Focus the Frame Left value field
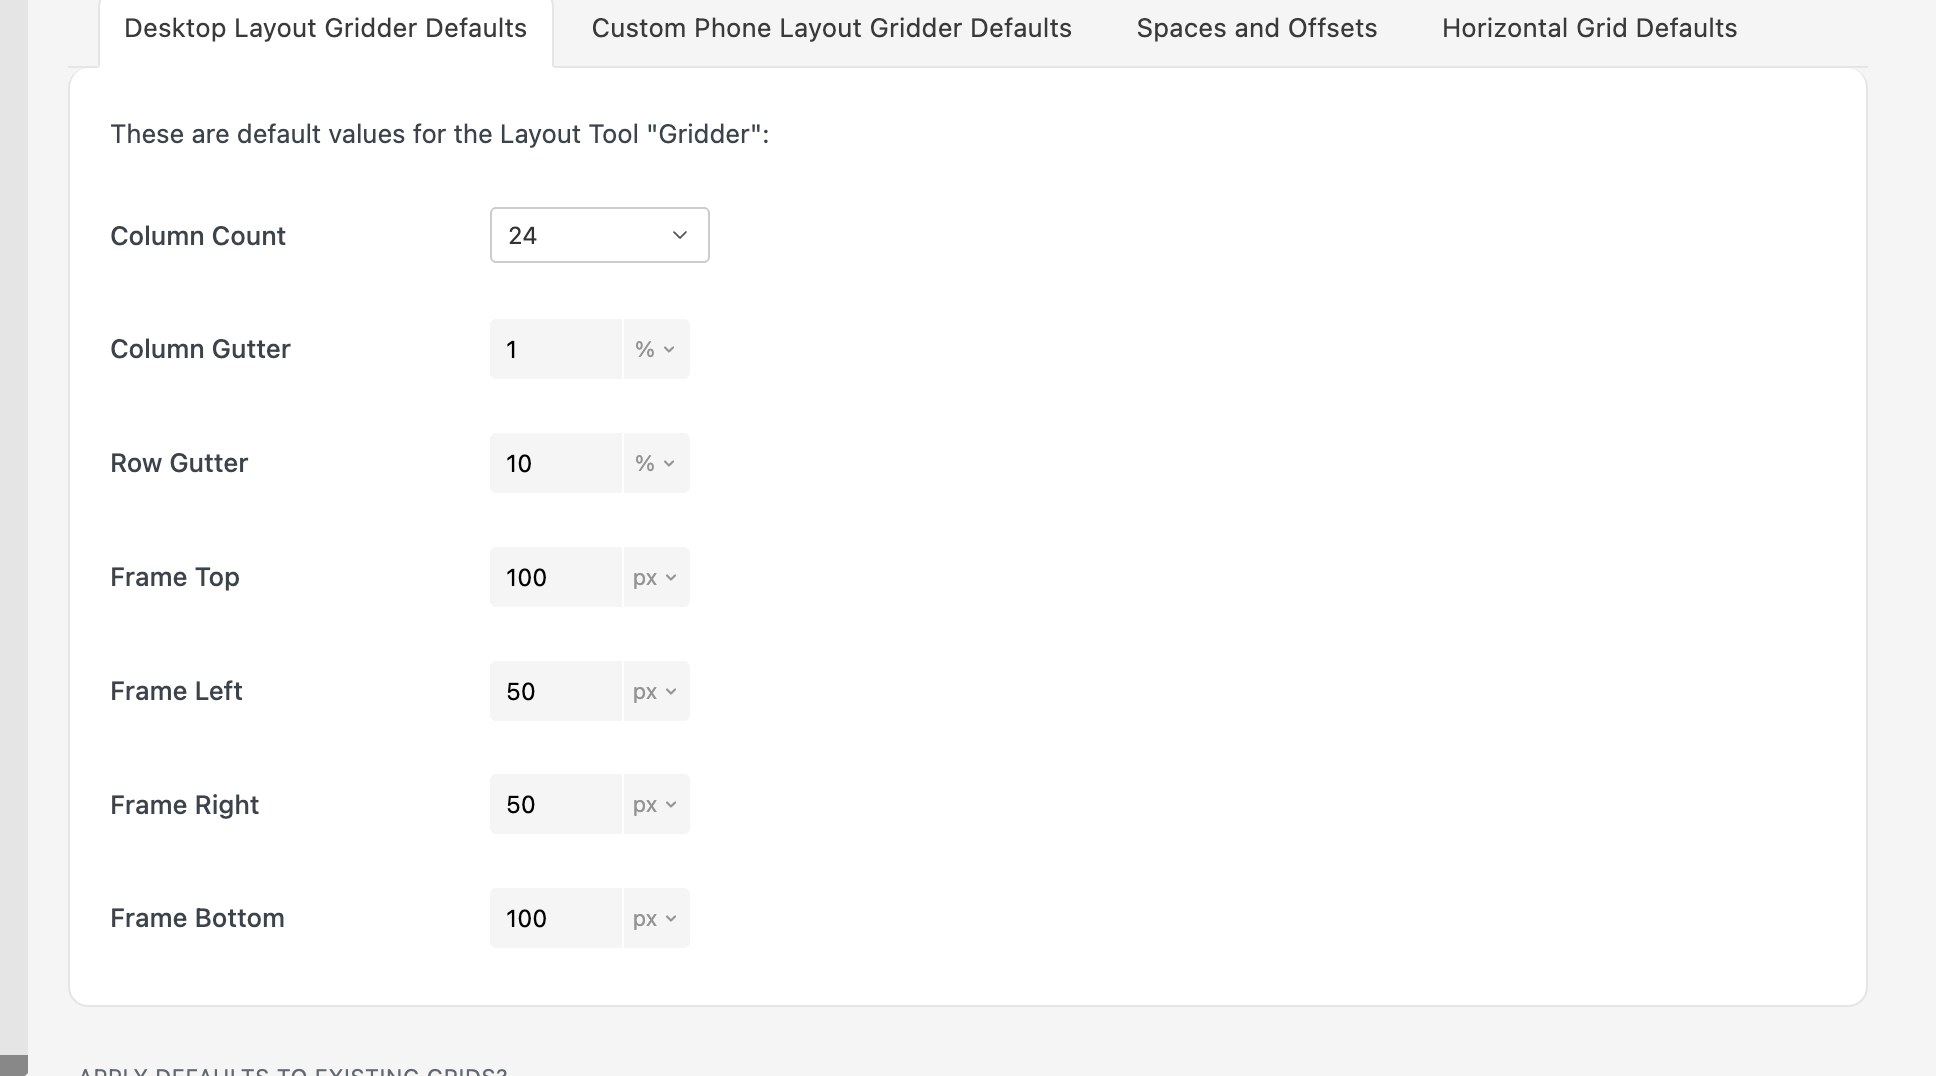The image size is (1936, 1076). (x=556, y=691)
